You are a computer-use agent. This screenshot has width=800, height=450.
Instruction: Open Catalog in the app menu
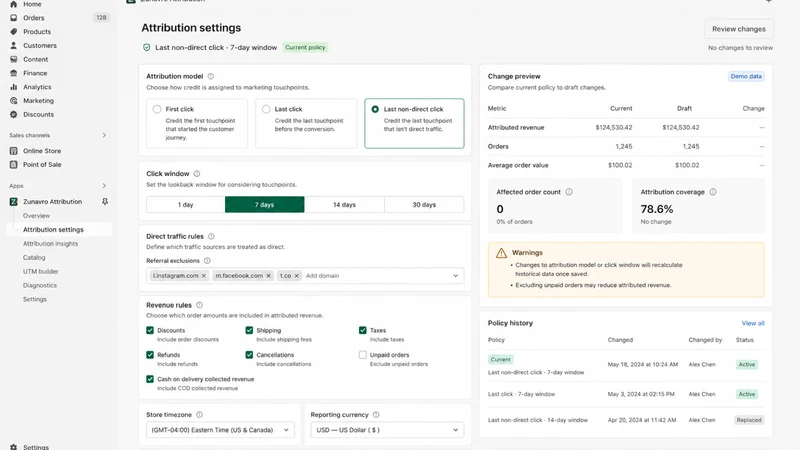[34, 258]
